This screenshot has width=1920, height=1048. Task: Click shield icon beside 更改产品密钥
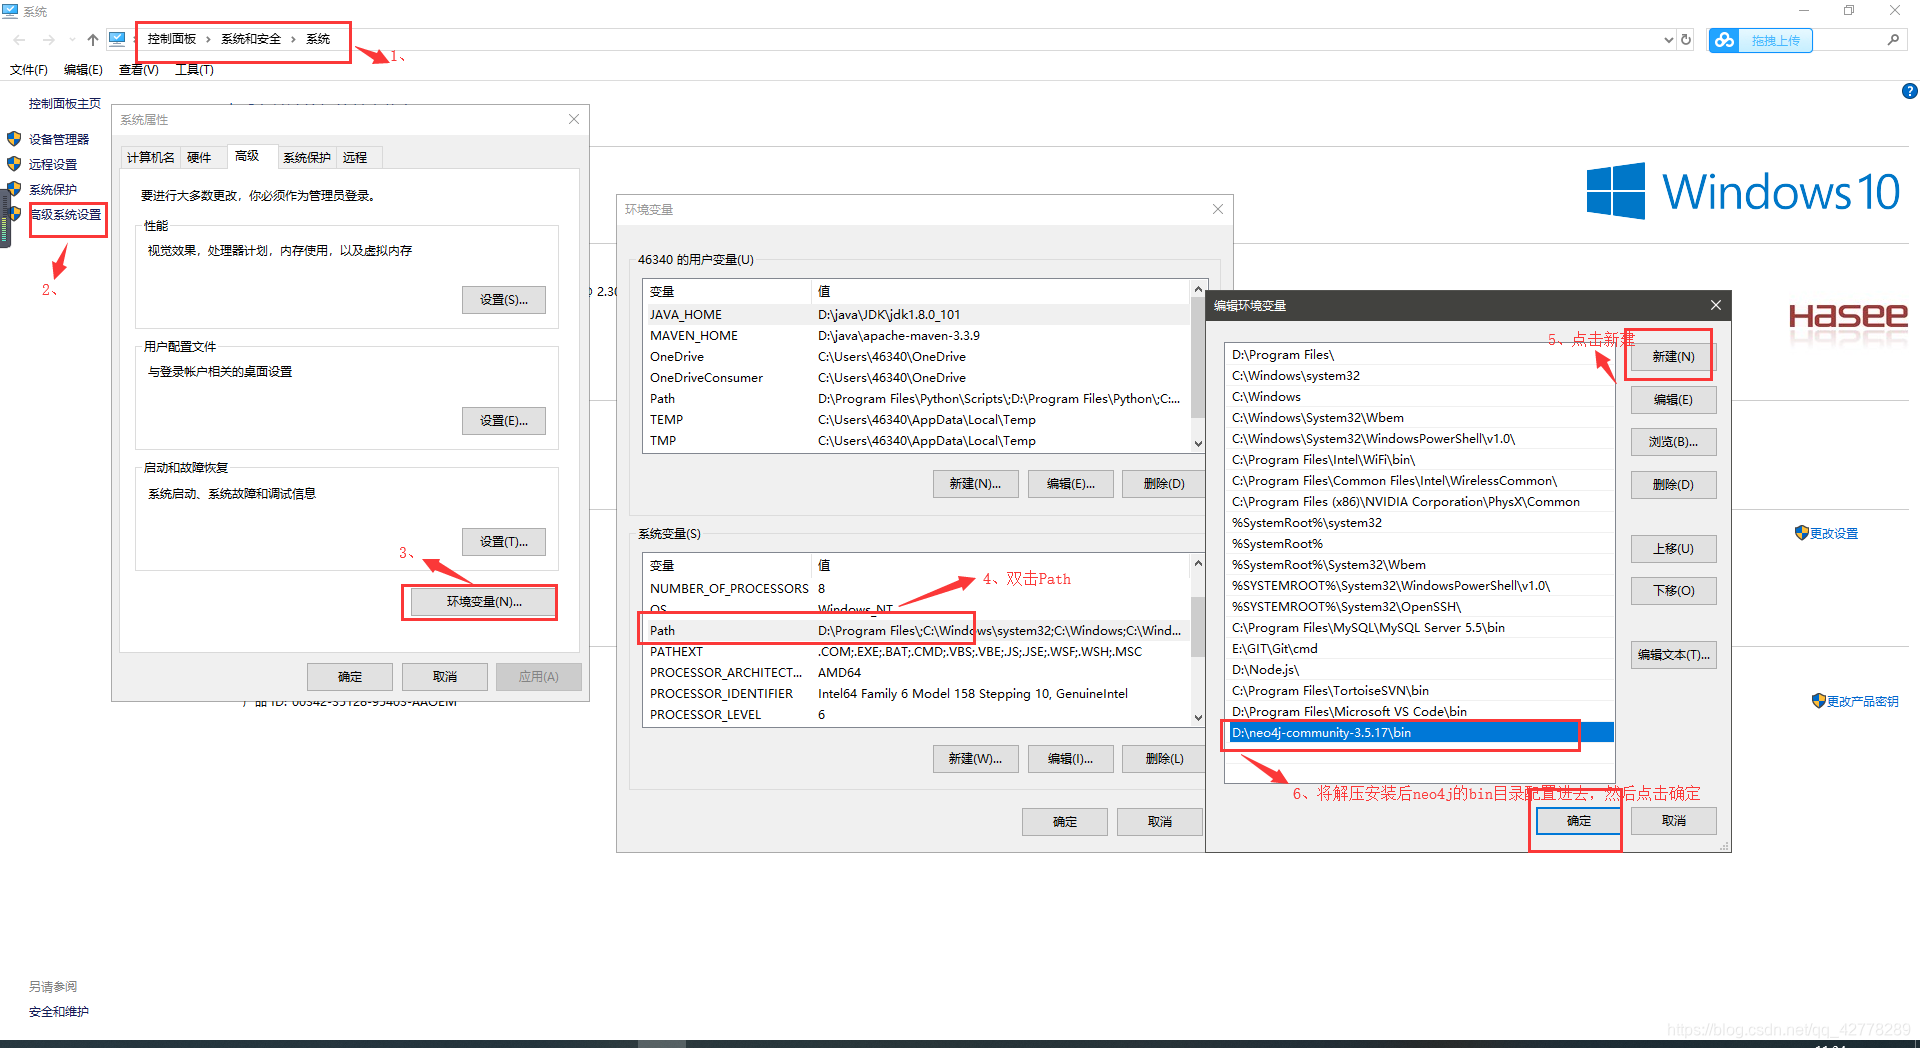tap(1819, 701)
